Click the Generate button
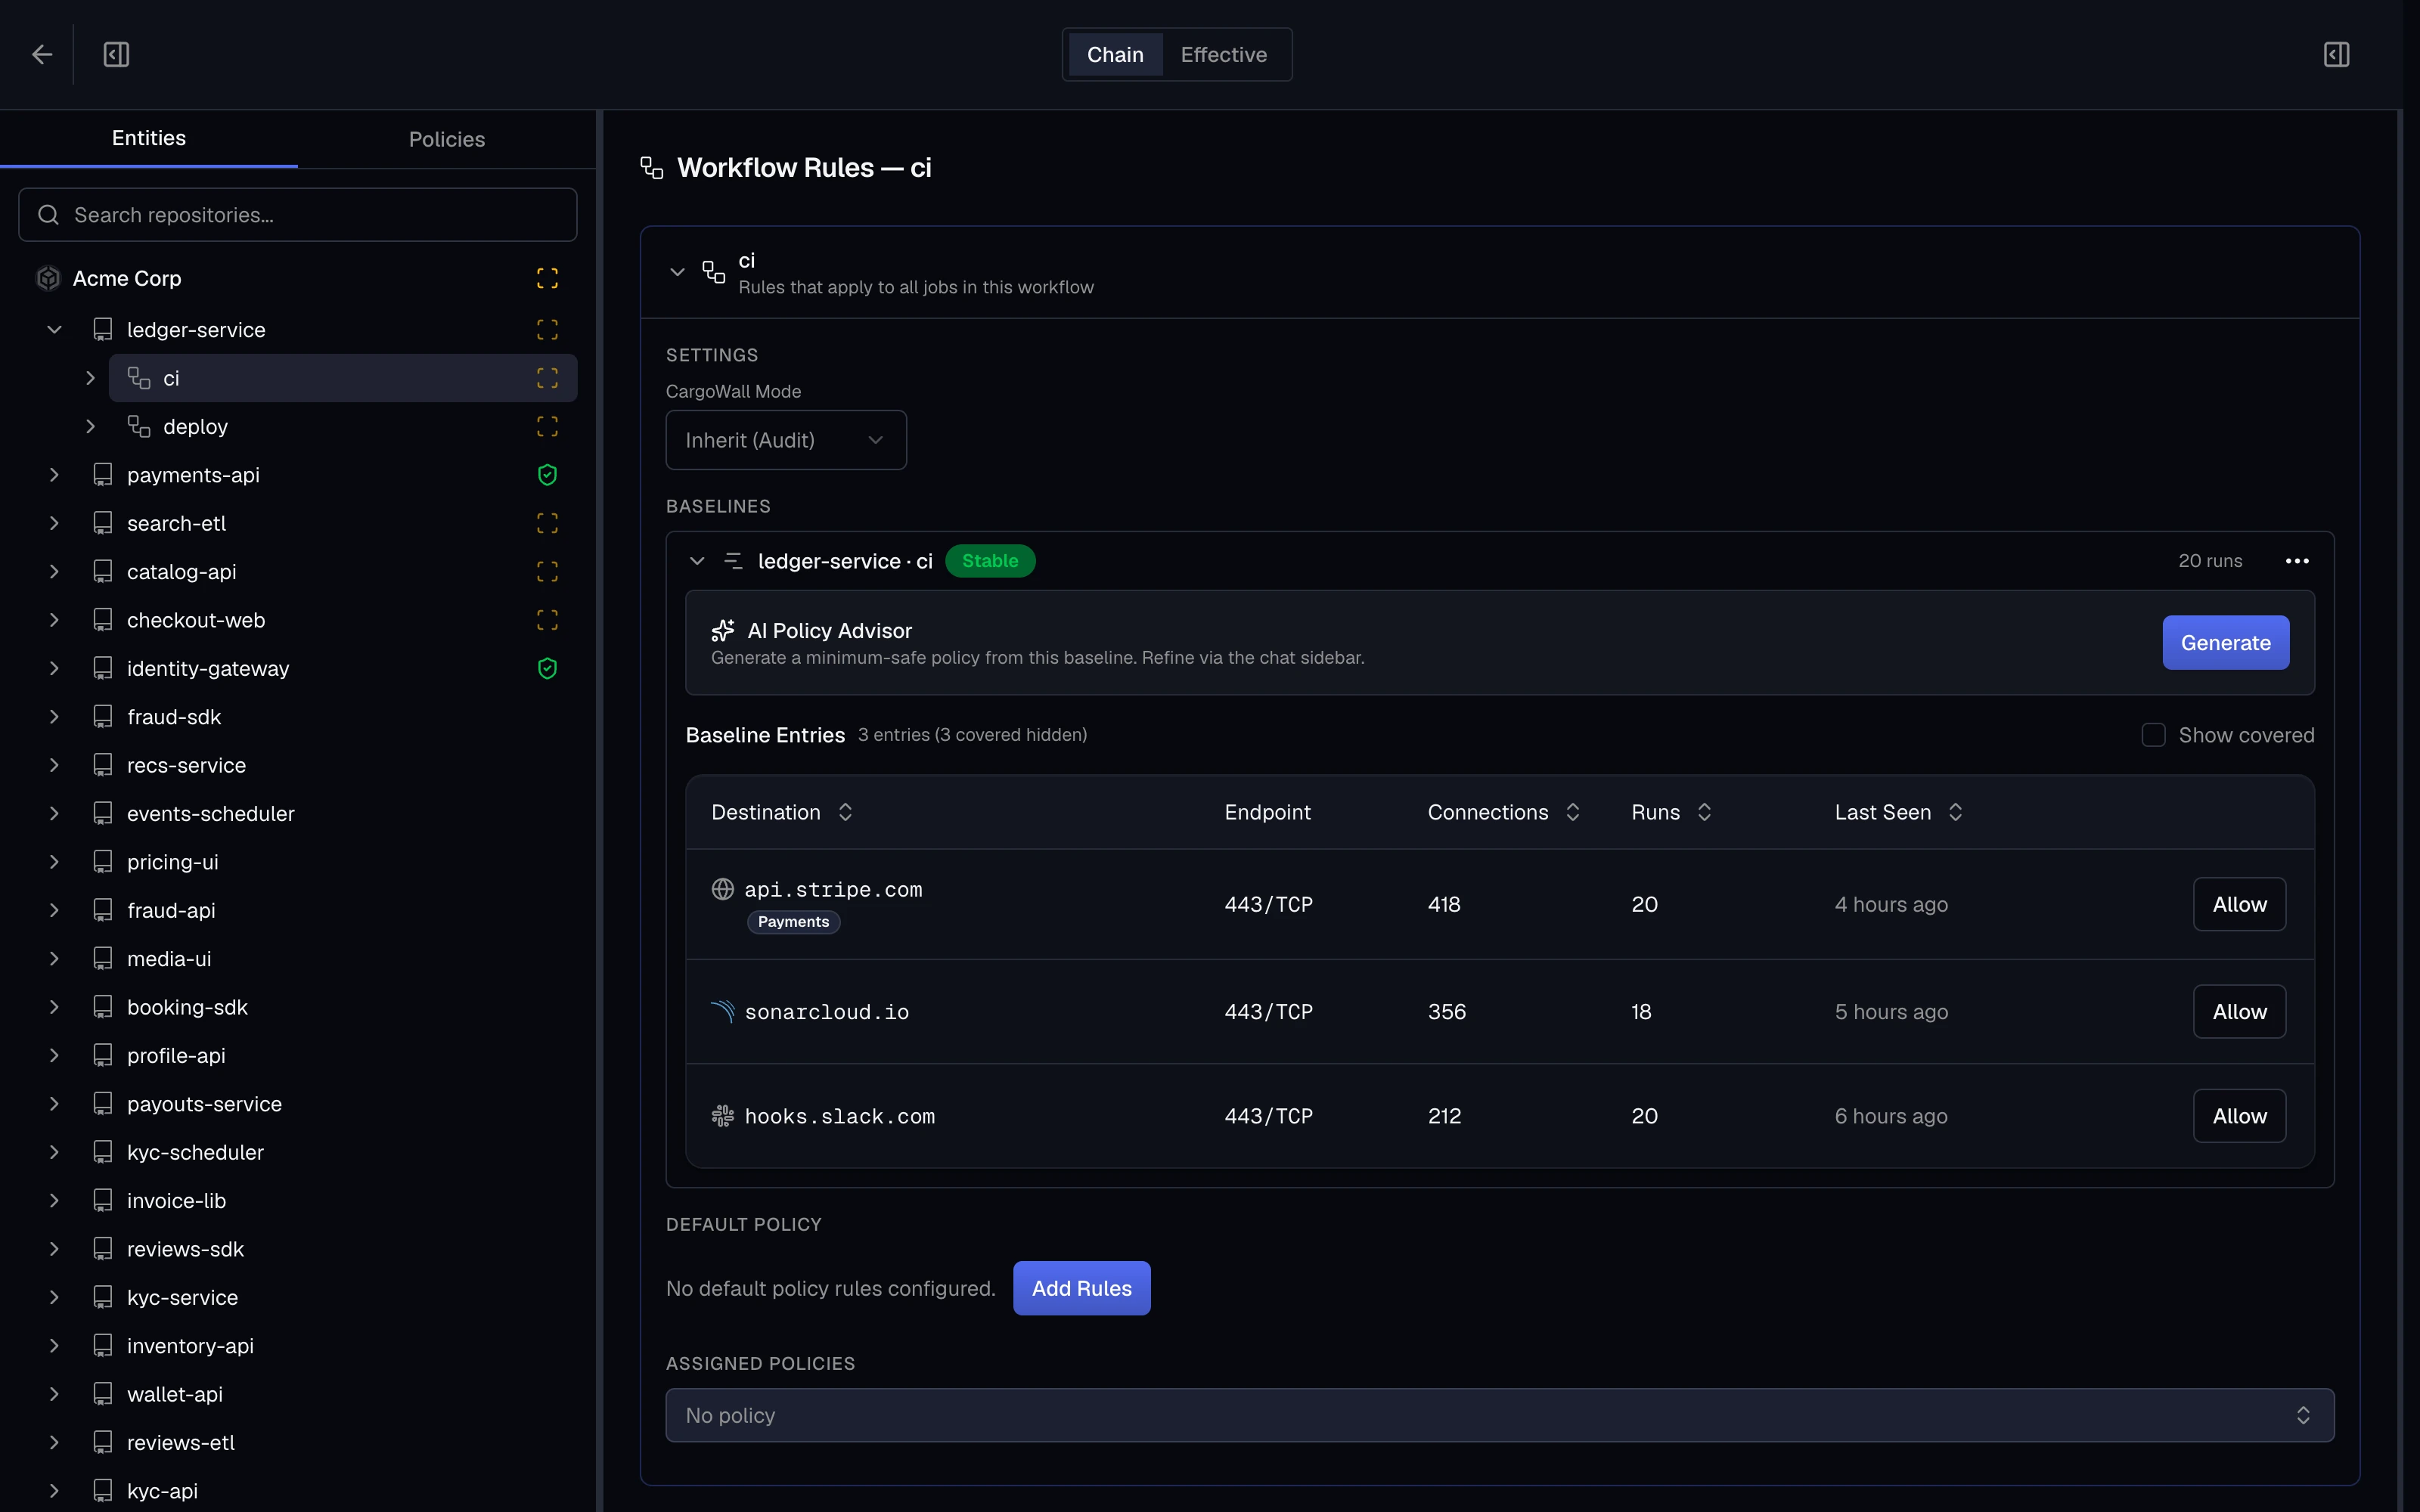Screen dimensions: 2420x1512 [2225, 642]
